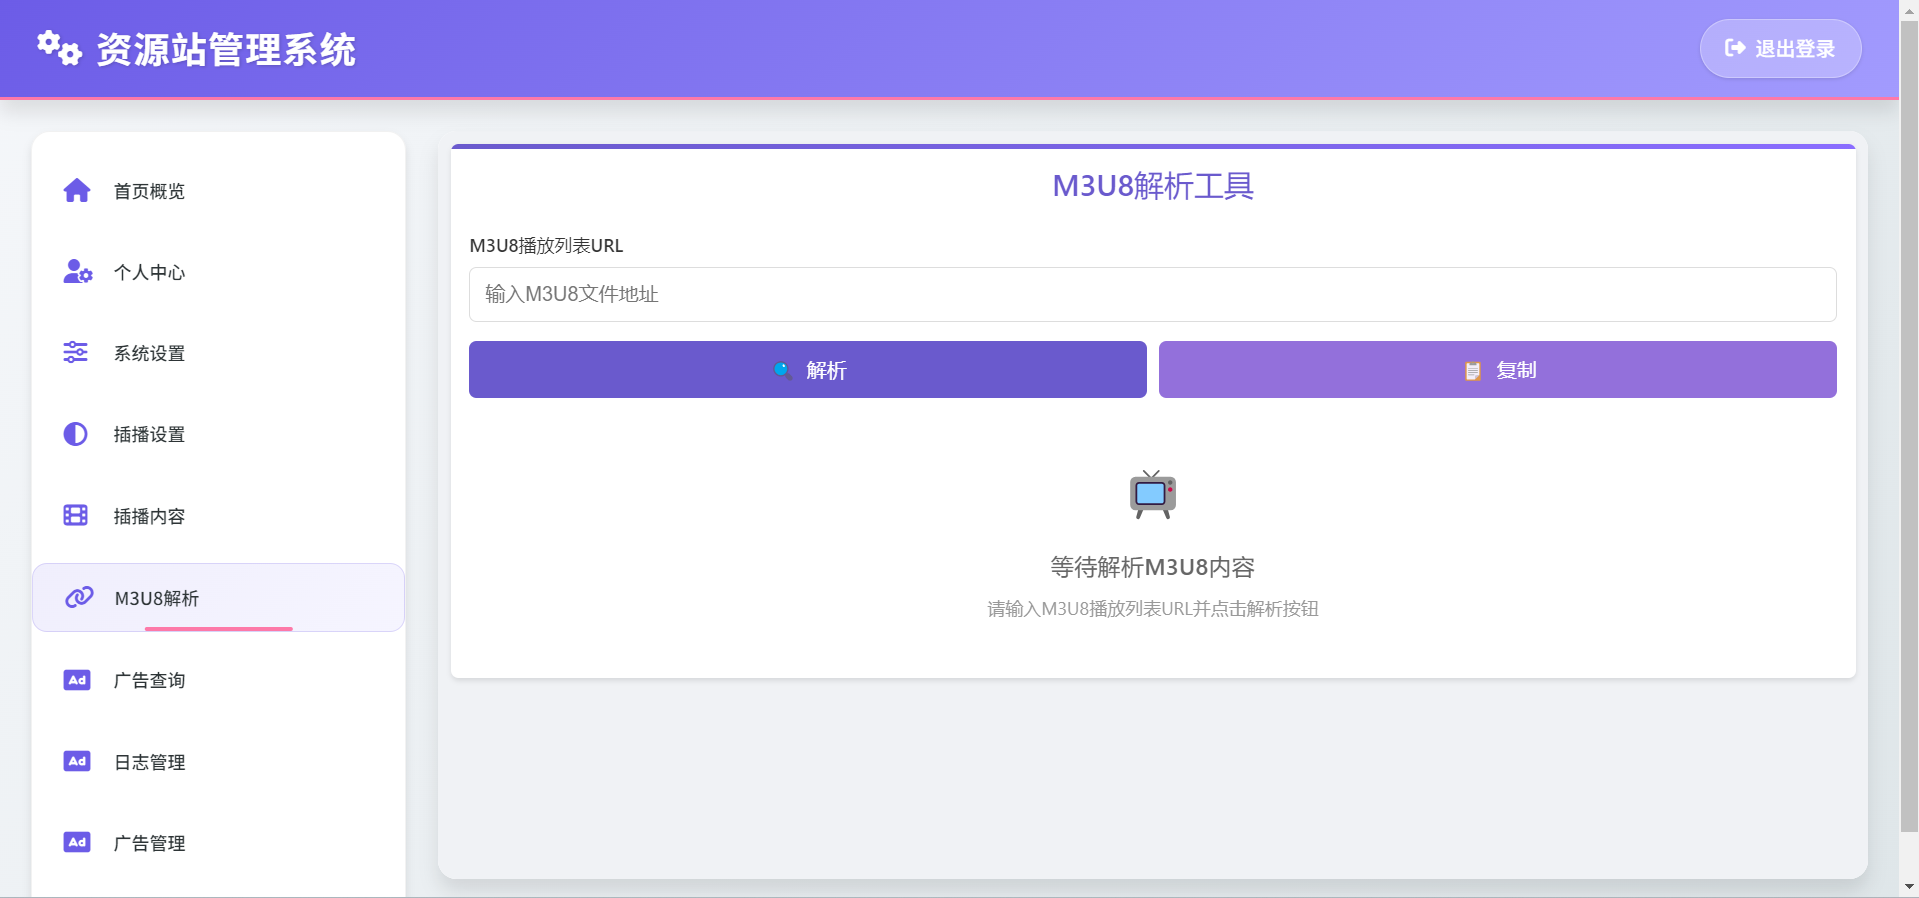Select 插播设置 in the sidebar

(x=219, y=434)
